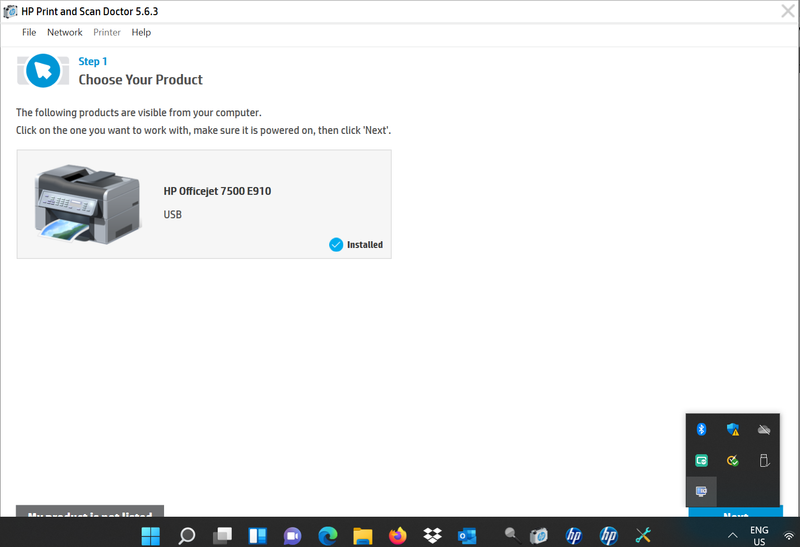This screenshot has height=547, width=800.
Task: Click the green screen-share tray icon
Action: tap(702, 461)
